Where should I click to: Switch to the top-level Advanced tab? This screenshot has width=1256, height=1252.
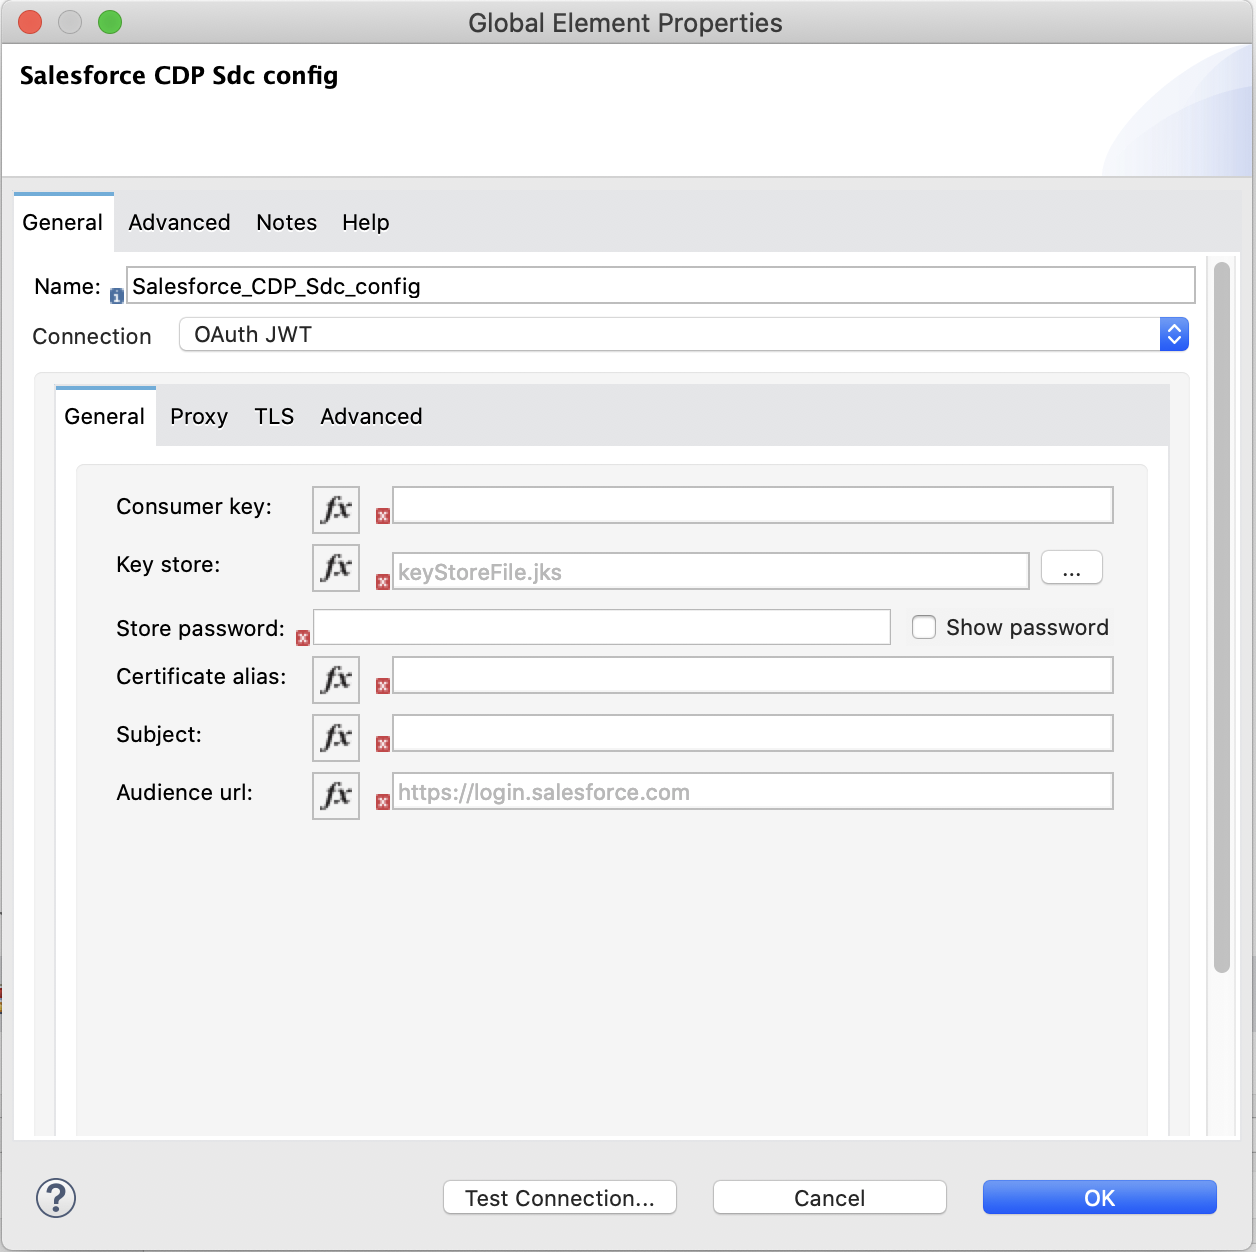[179, 222]
